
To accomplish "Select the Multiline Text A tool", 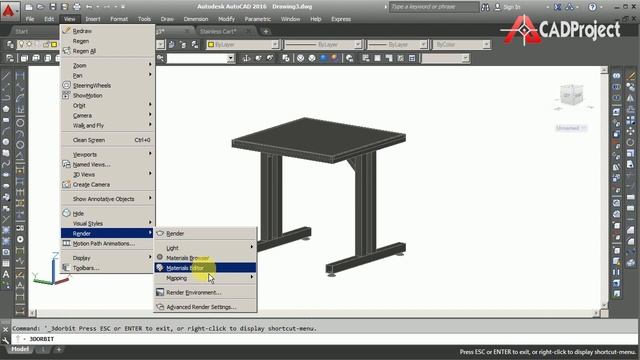I will click(6, 274).
